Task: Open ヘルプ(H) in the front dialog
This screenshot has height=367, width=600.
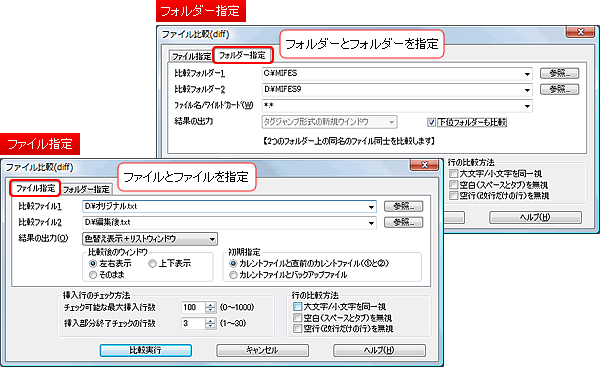Action: pos(379,350)
